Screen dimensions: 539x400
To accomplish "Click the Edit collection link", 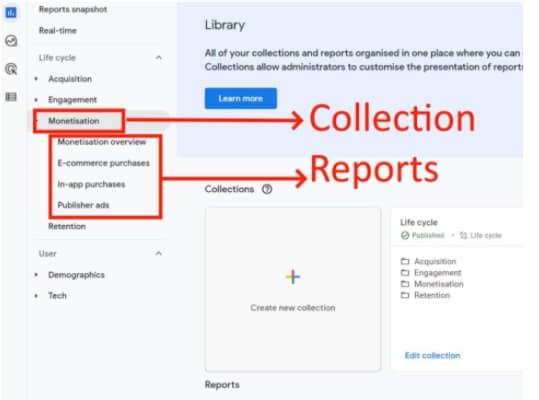I will (432, 355).
